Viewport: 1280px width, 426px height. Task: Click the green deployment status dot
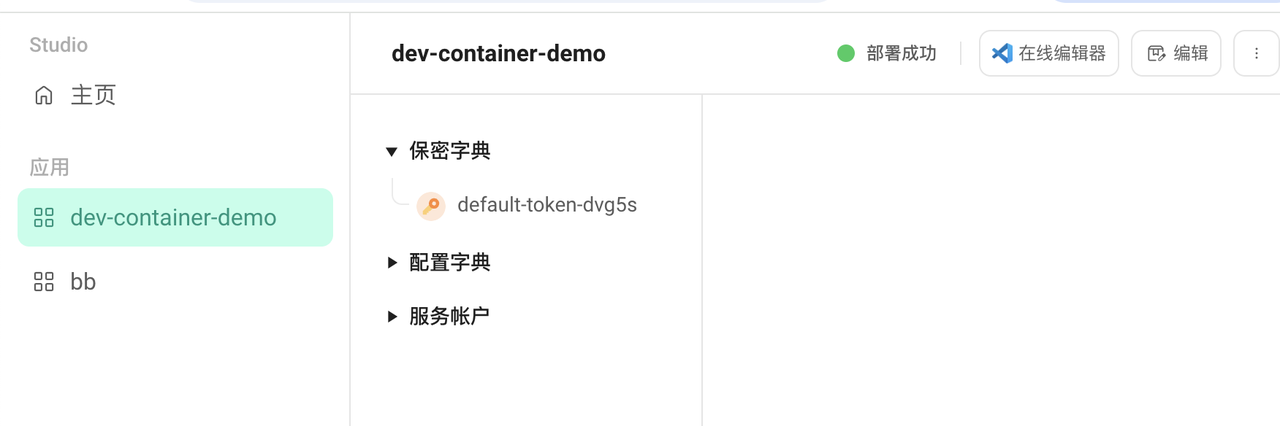[x=846, y=53]
